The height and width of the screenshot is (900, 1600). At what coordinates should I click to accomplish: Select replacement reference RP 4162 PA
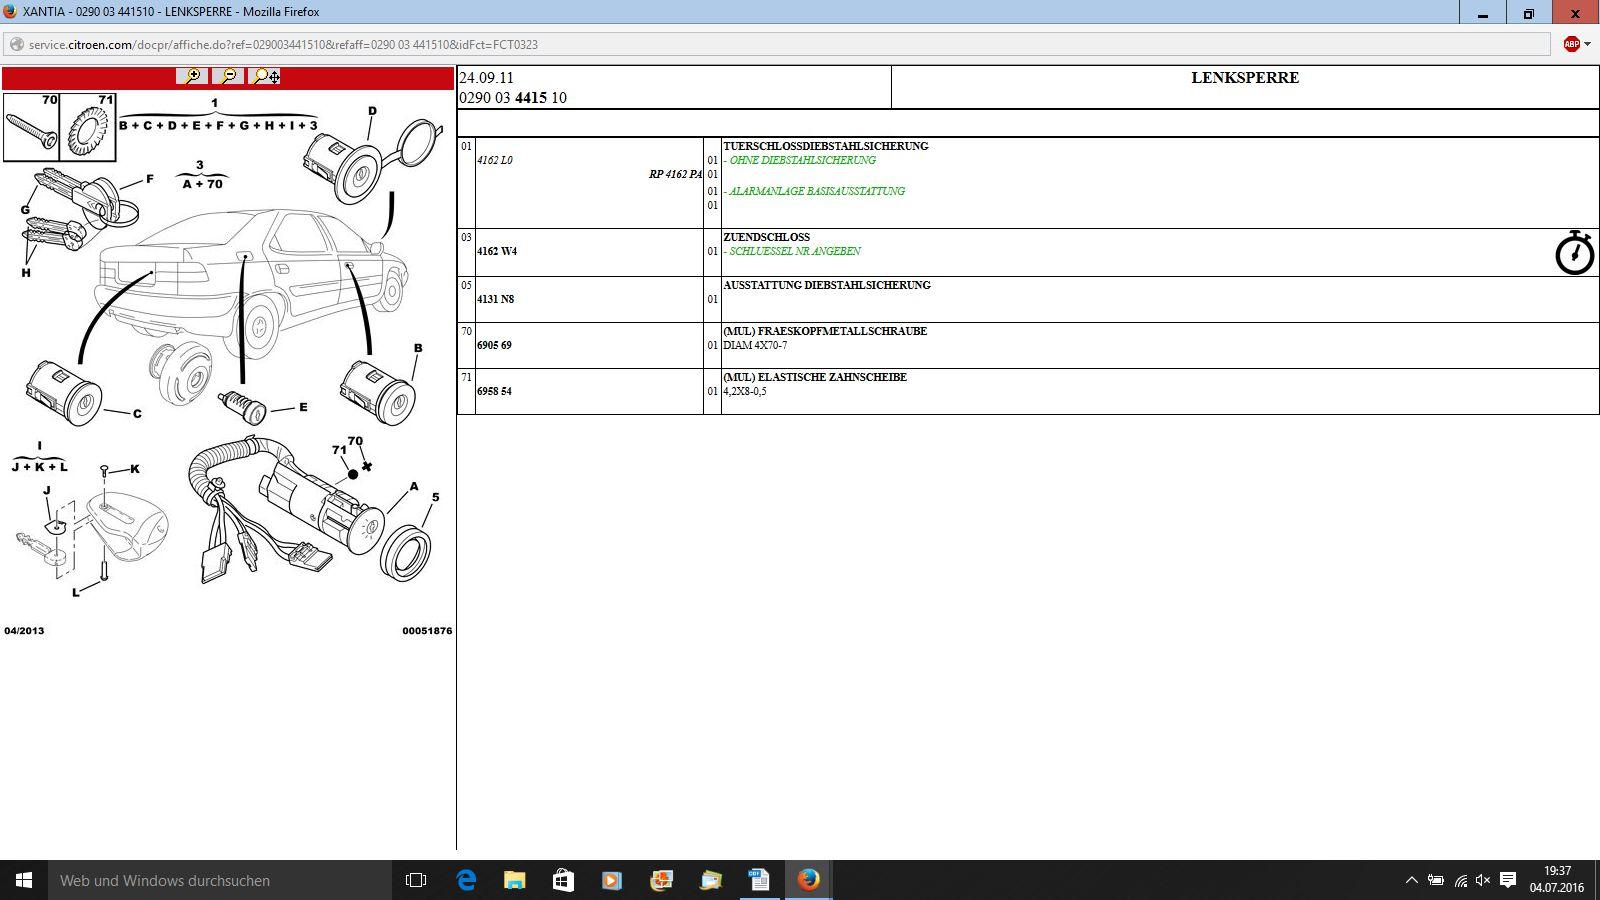pos(675,174)
